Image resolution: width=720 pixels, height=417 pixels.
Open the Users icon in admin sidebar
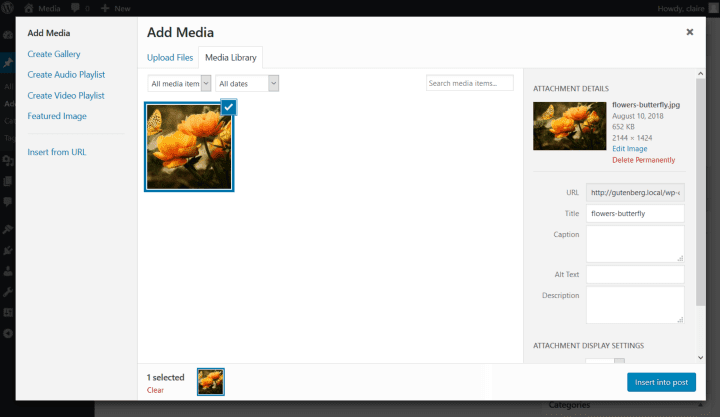(x=8, y=271)
